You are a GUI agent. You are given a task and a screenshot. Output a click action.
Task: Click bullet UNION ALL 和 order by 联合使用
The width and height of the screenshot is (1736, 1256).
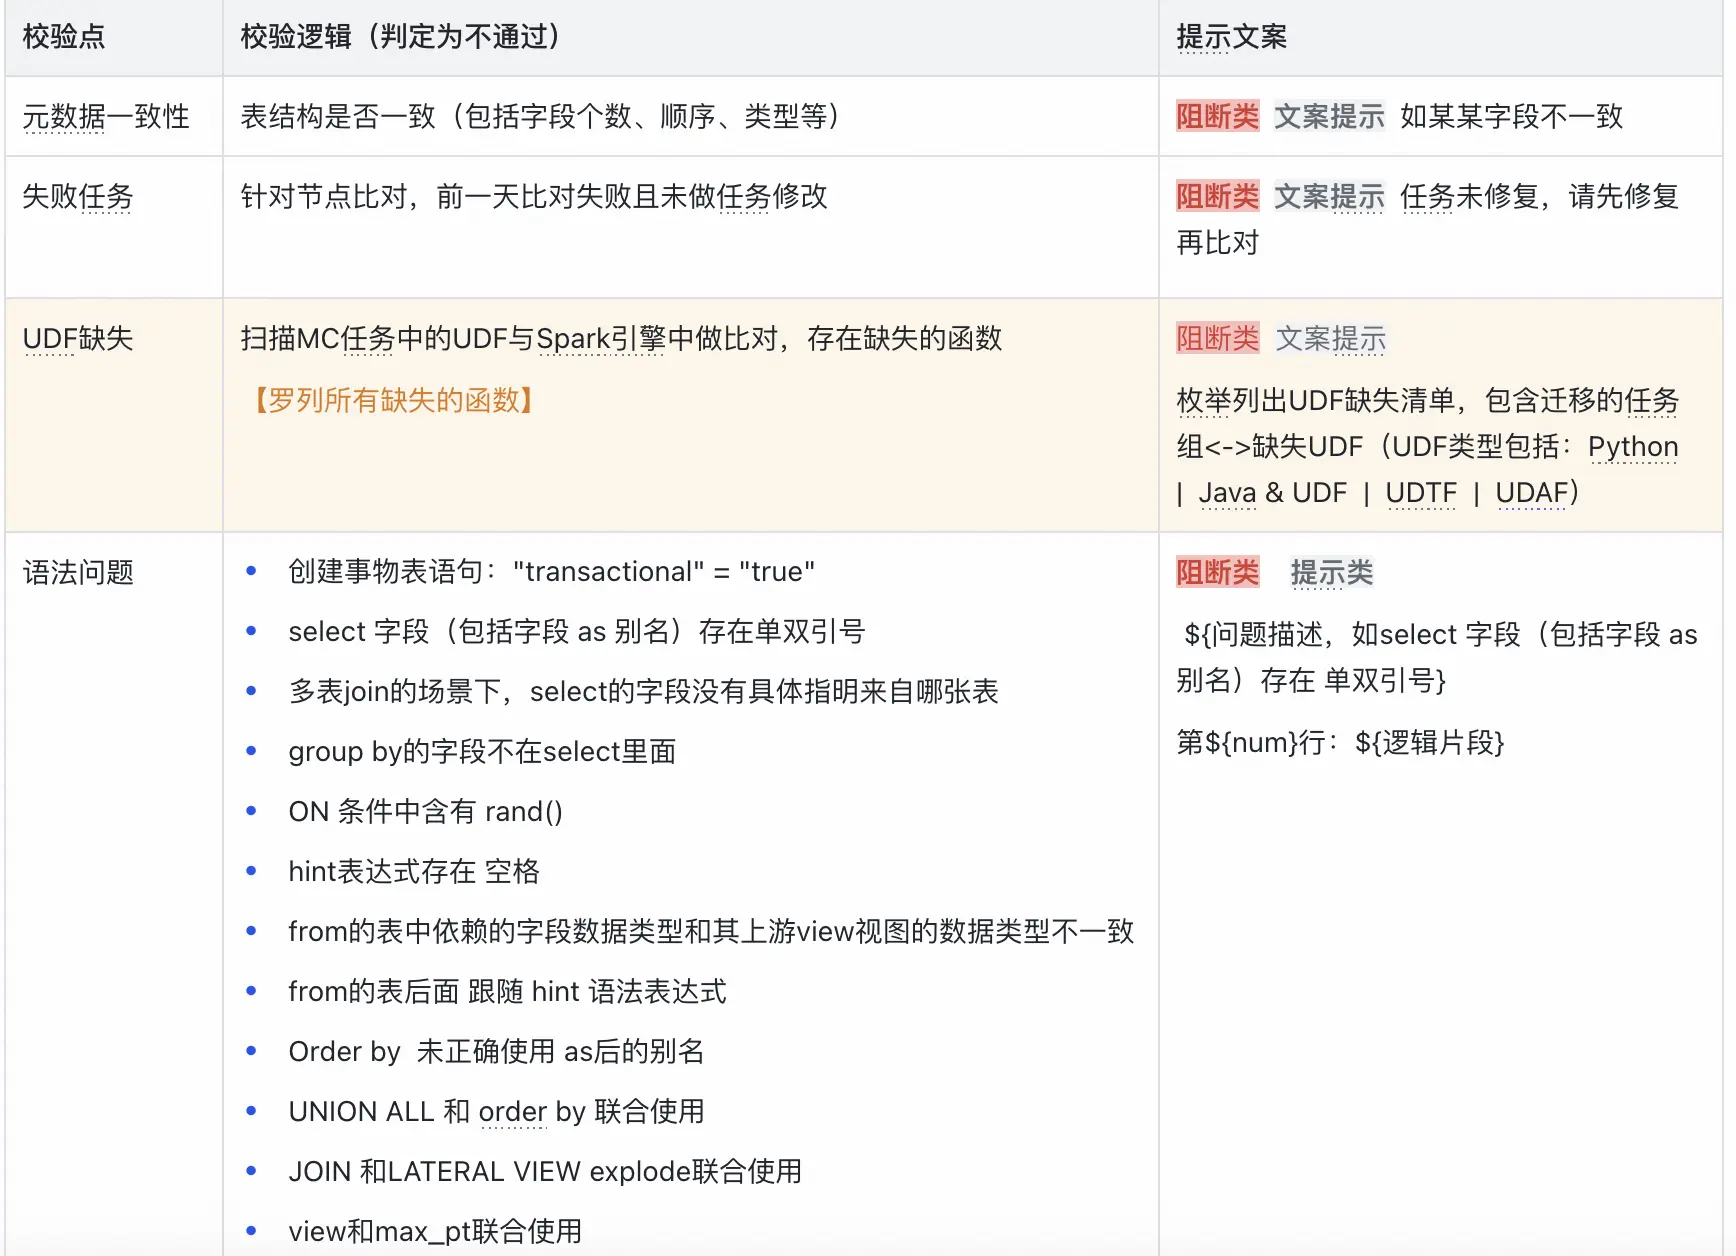coord(496,1112)
